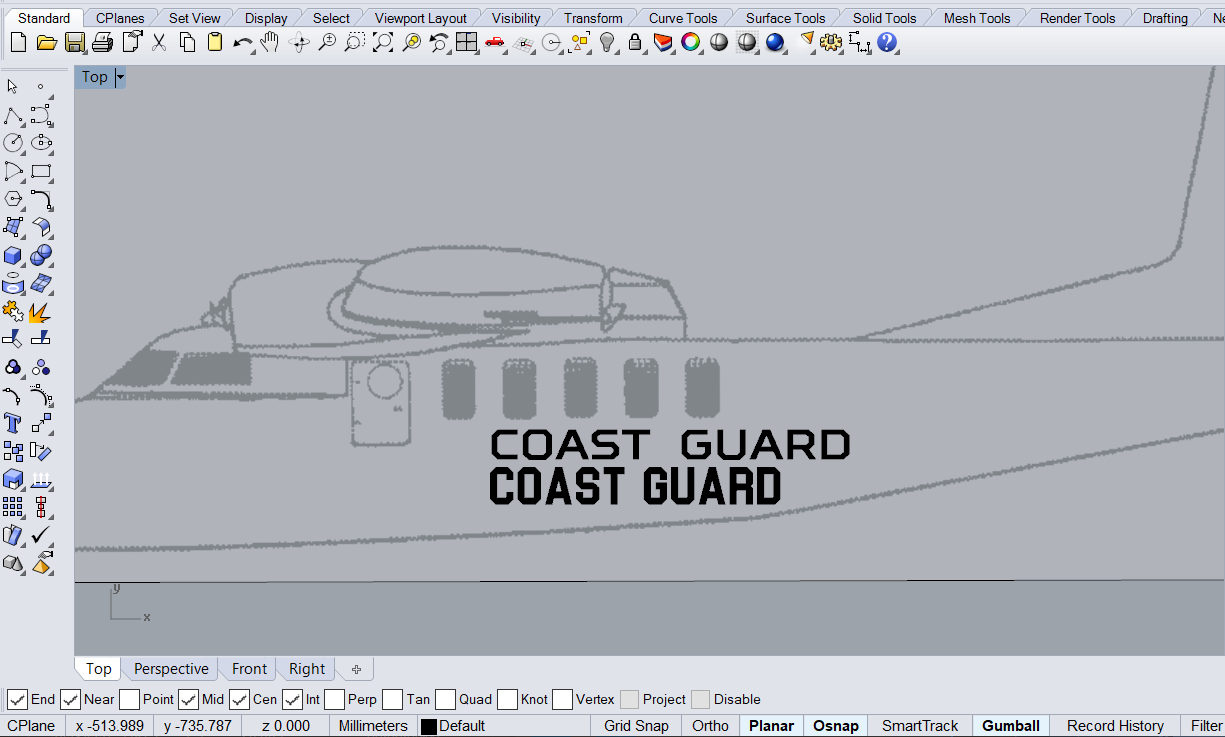Click the Grid Snap status button

636,726
